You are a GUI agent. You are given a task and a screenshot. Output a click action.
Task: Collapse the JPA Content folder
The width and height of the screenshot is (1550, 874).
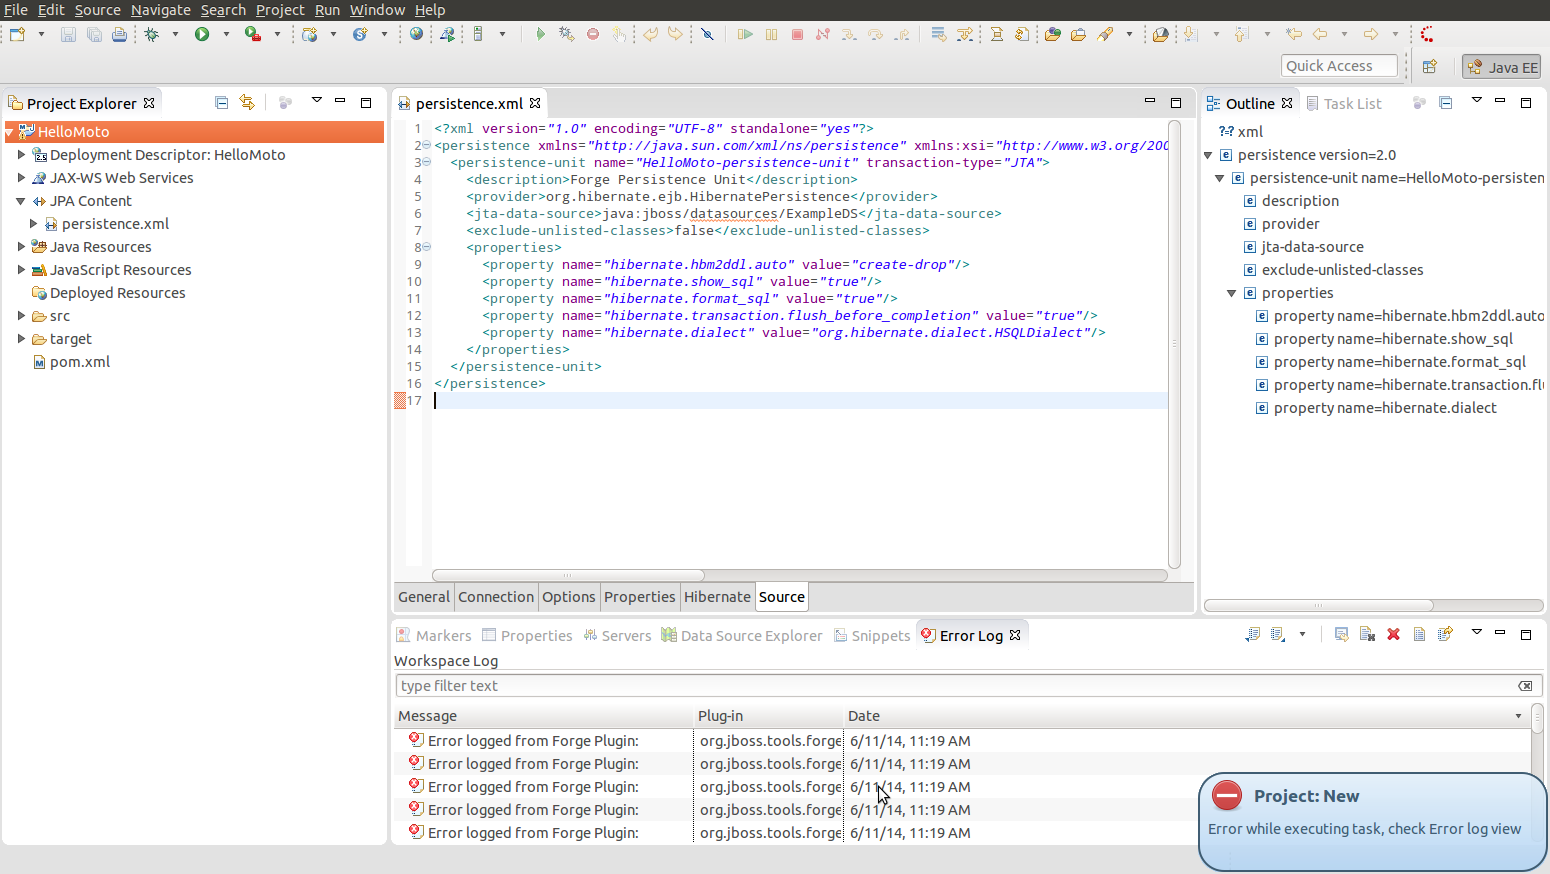(x=21, y=200)
